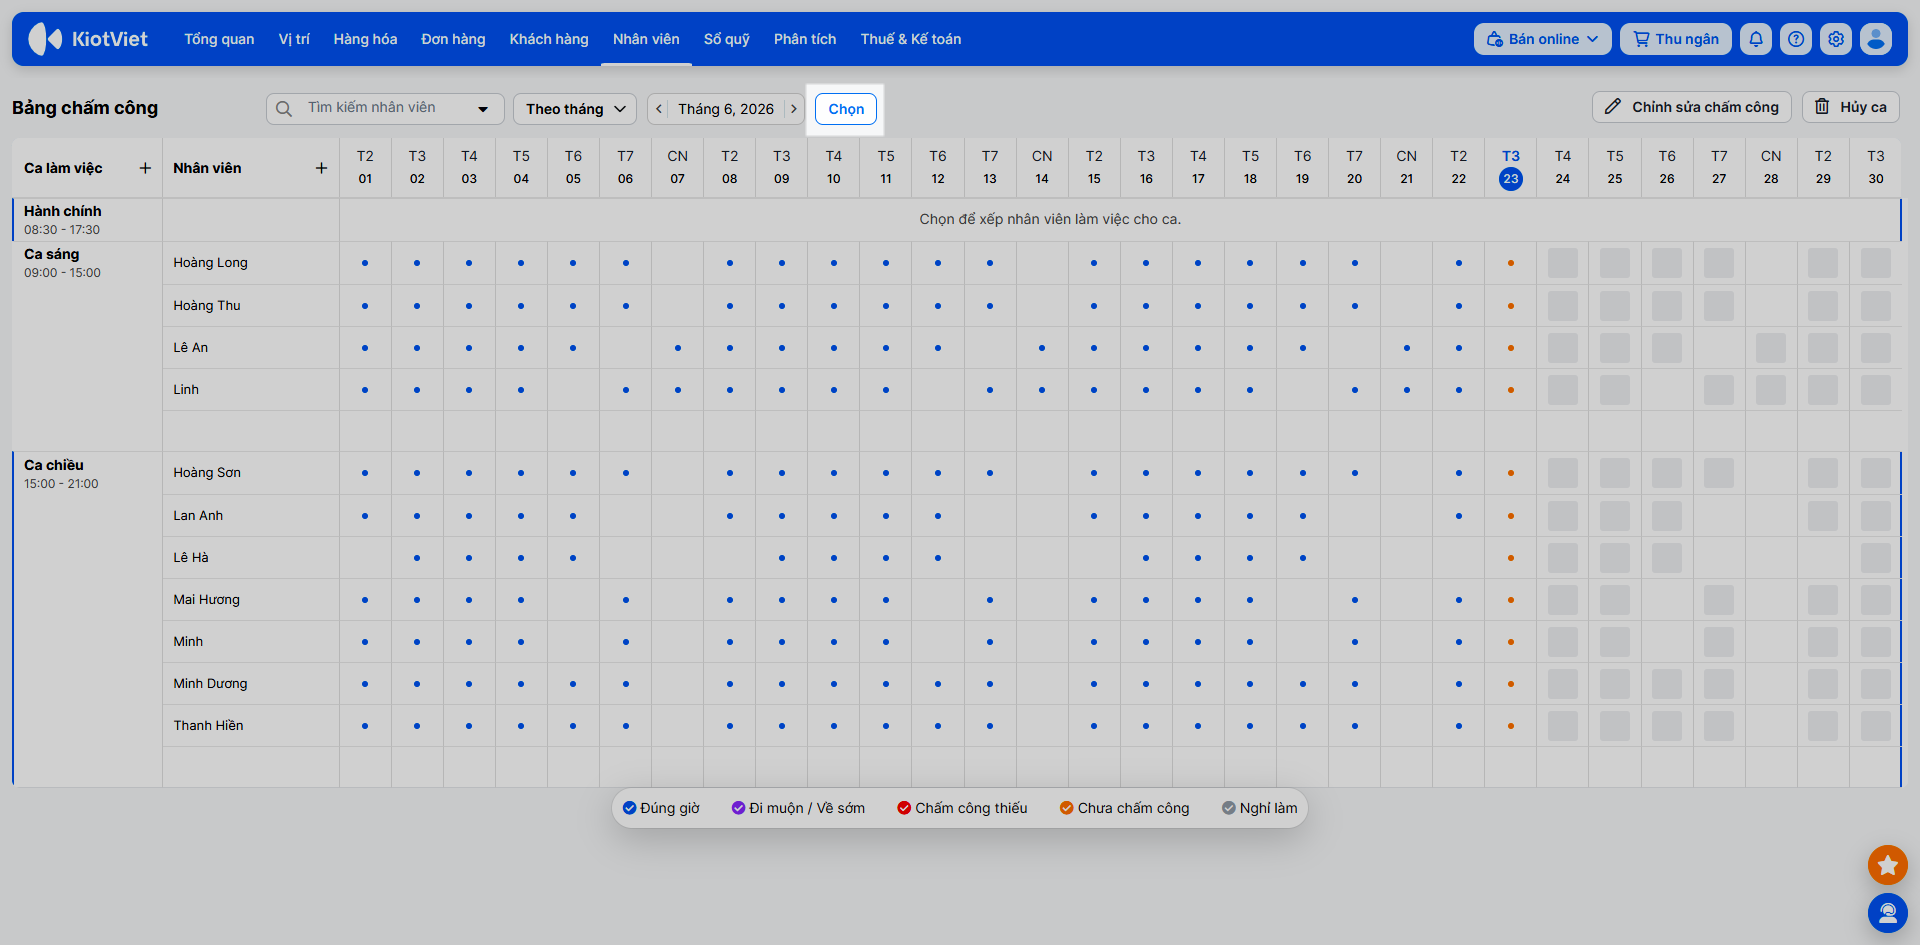
Task: Open the support chat agent button
Action: 1888,913
